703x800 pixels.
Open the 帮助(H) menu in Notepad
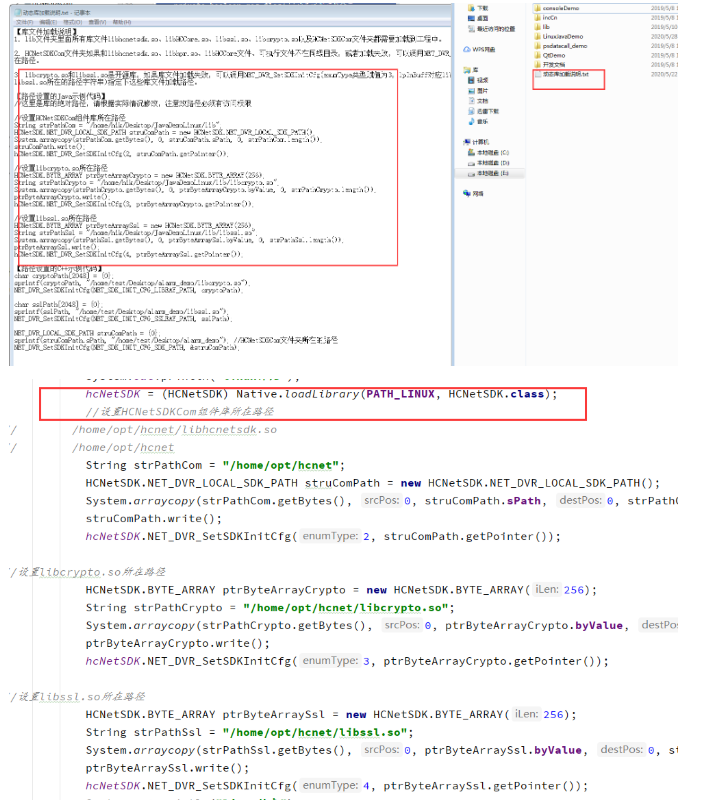coord(122,22)
